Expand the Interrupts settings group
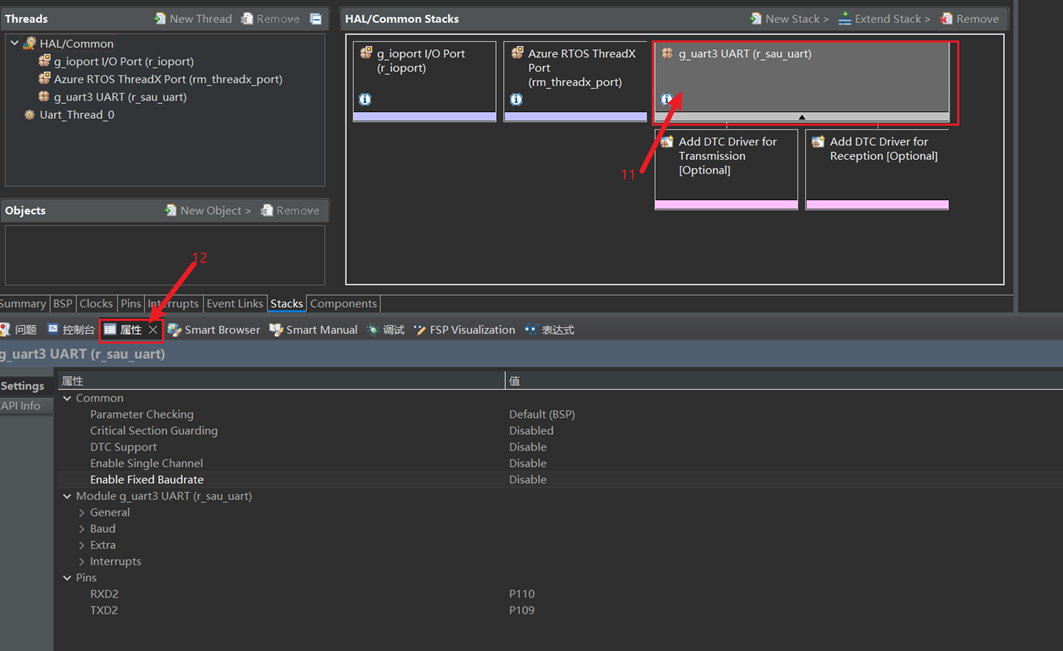Screen dimensions: 1063x651 click(82, 562)
